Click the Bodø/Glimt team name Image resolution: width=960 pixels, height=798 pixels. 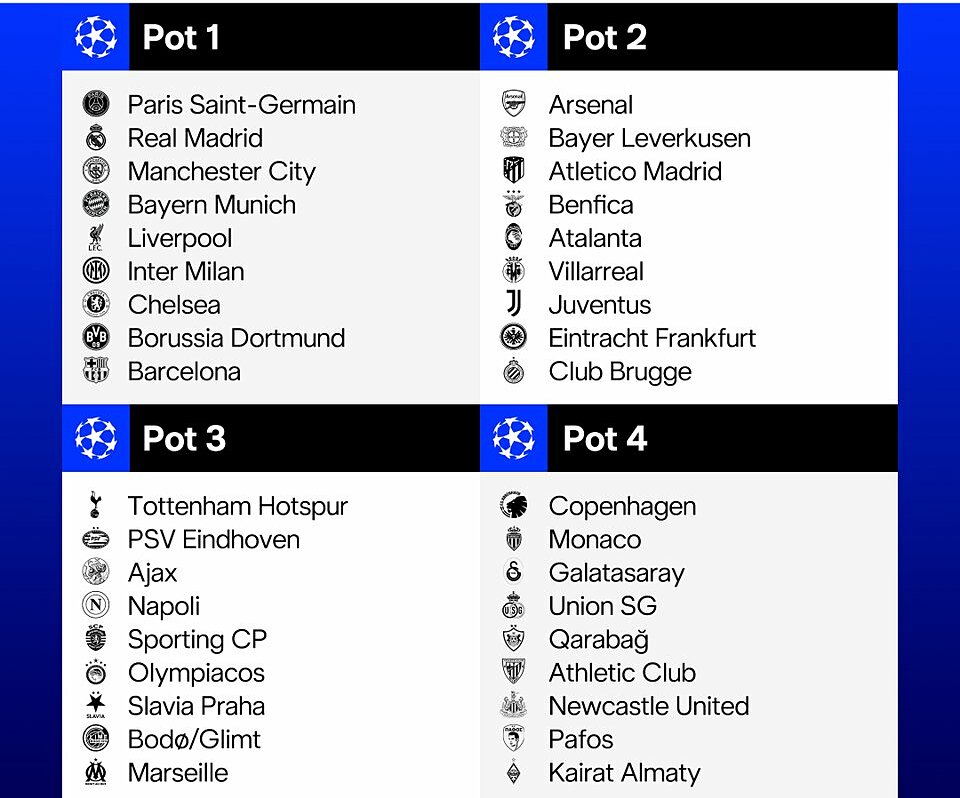pos(194,739)
